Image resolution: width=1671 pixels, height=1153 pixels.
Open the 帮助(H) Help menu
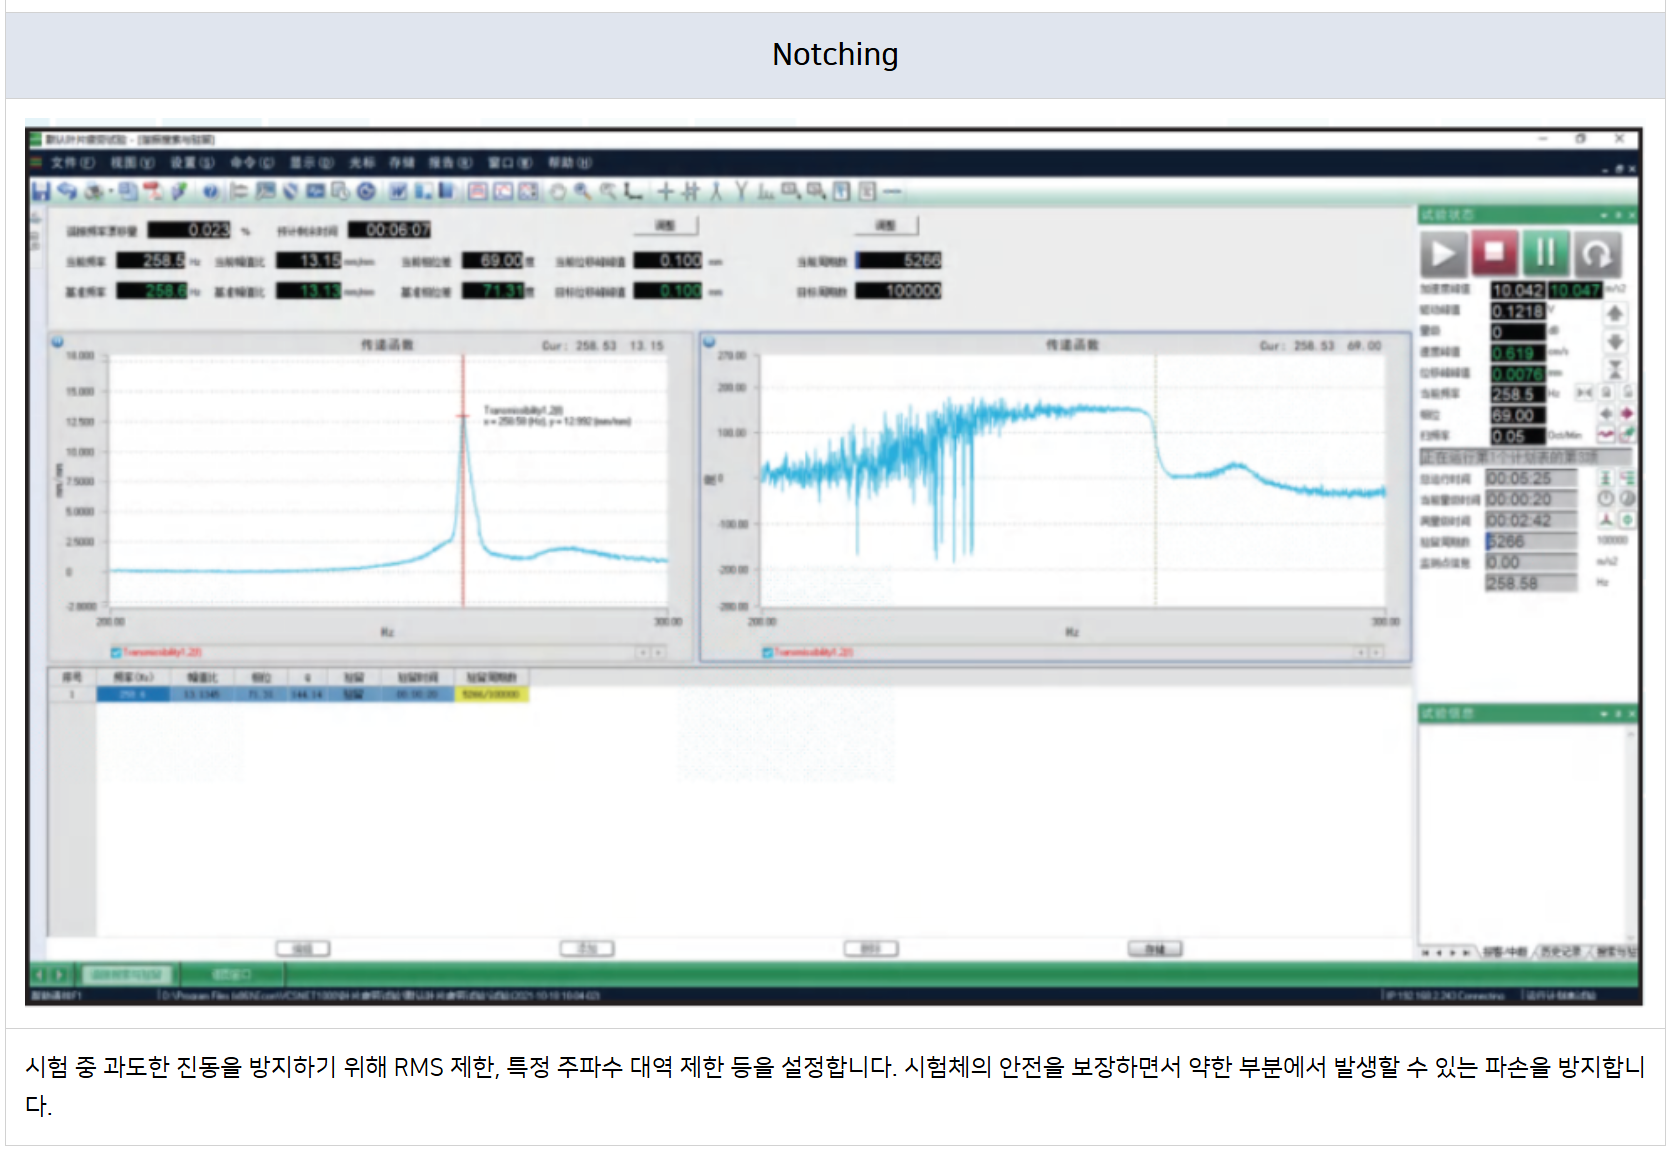pyautogui.click(x=569, y=162)
